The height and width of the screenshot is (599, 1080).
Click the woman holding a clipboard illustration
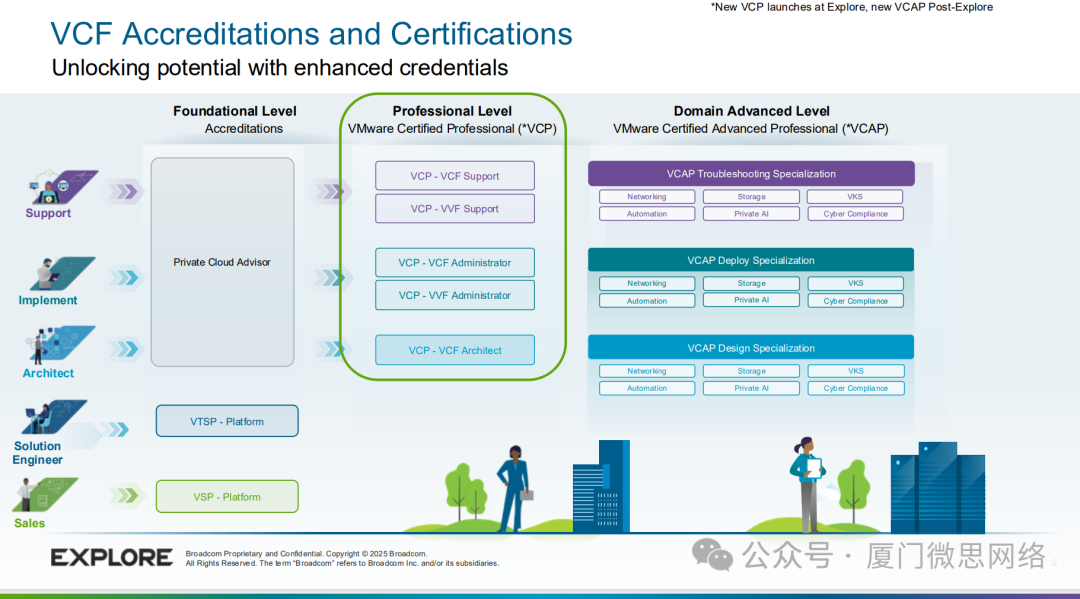point(807,484)
